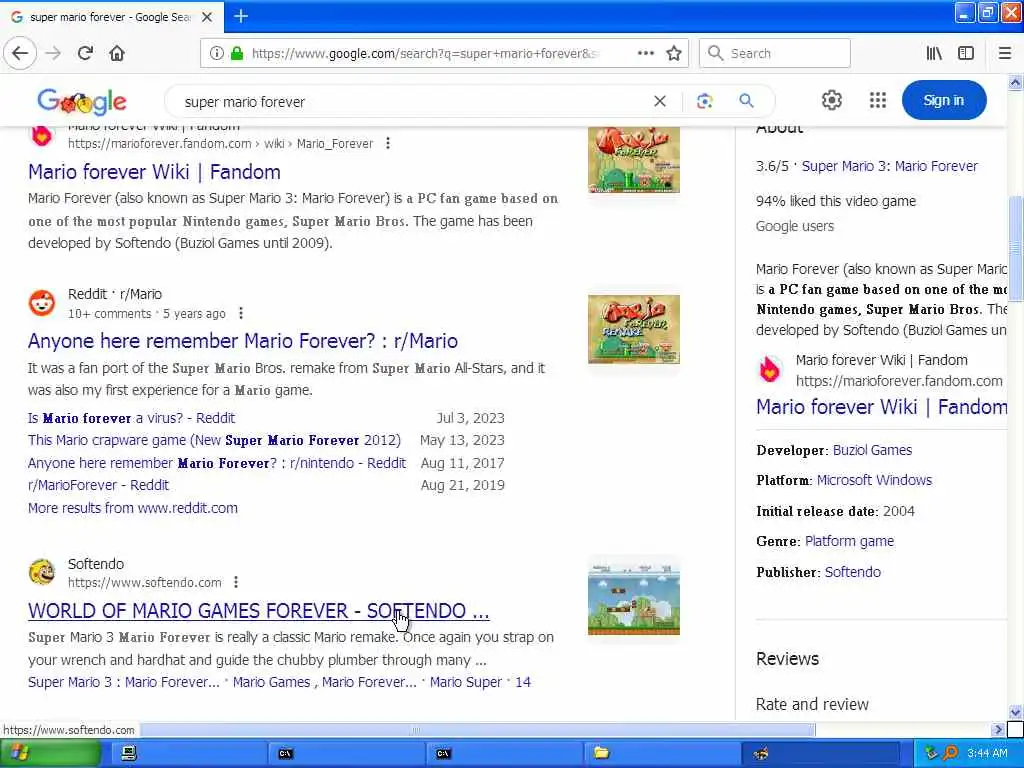Open WORLD OF MARIO GAMES FOREVER - SOFTENDO result
Screen dimensions: 1024x768
pyautogui.click(x=259, y=611)
